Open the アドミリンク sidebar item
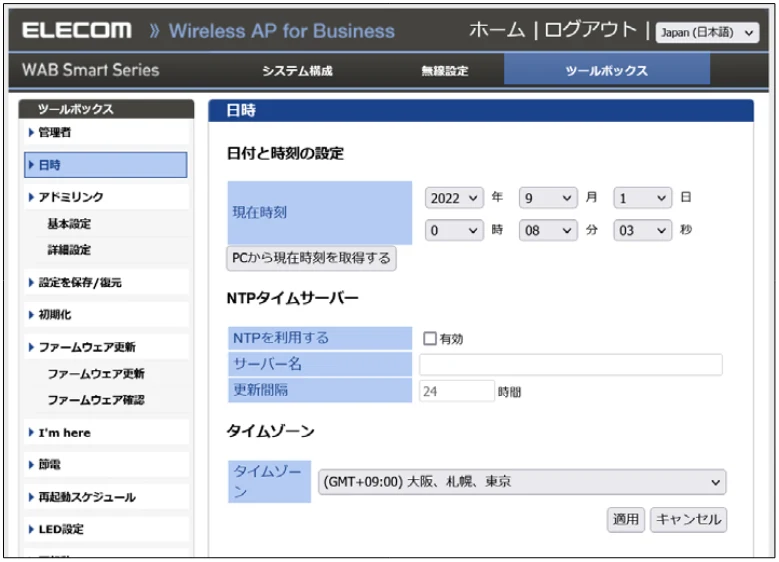Screen dimensions: 779x562 pos(106,197)
